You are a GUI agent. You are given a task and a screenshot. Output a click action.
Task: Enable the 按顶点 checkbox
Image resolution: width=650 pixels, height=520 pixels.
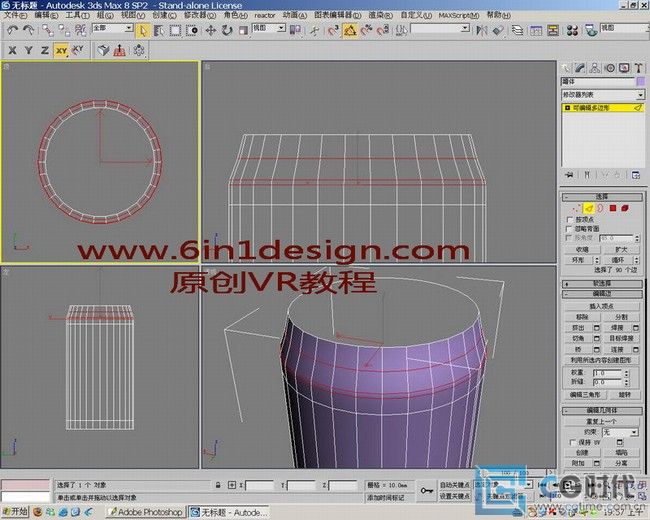569,219
